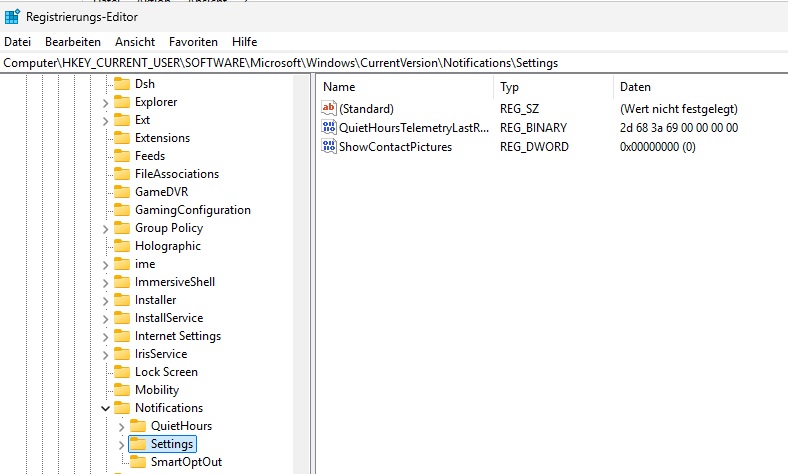Screen dimensions: 788x474
Task: Click the tree pane vertical scrollbar
Action: [301, 274]
